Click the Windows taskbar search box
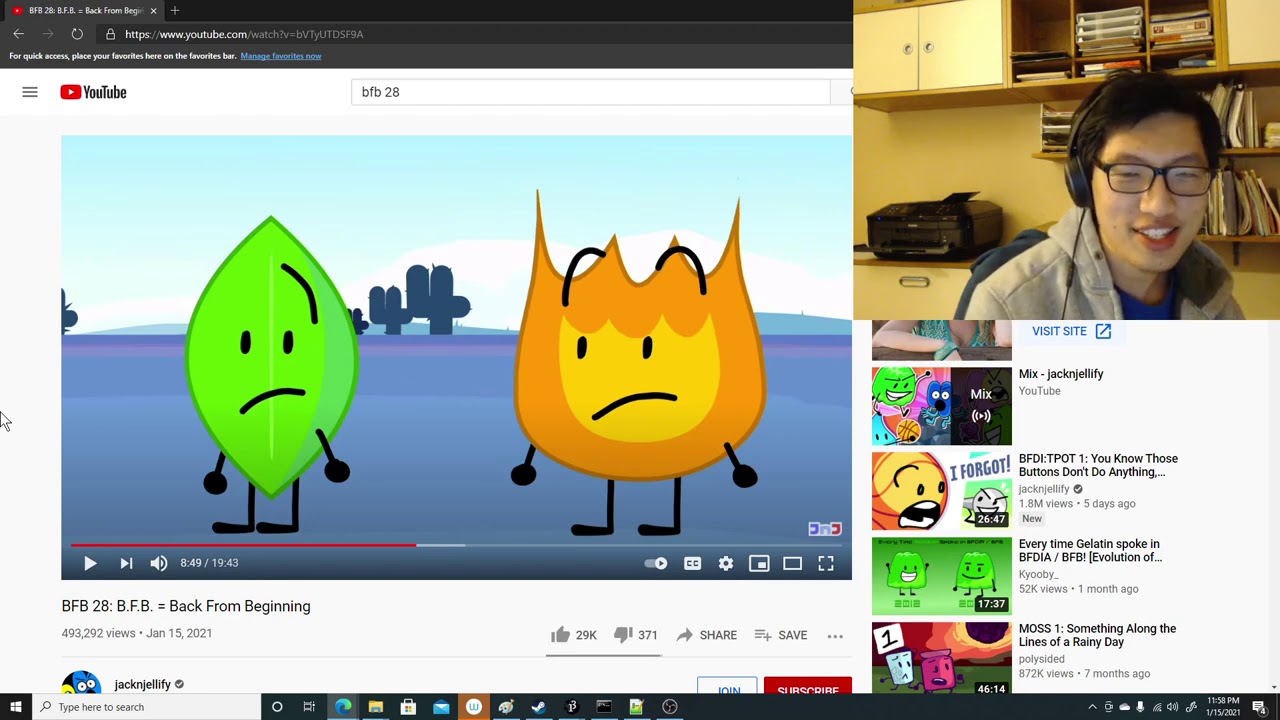 coord(146,707)
